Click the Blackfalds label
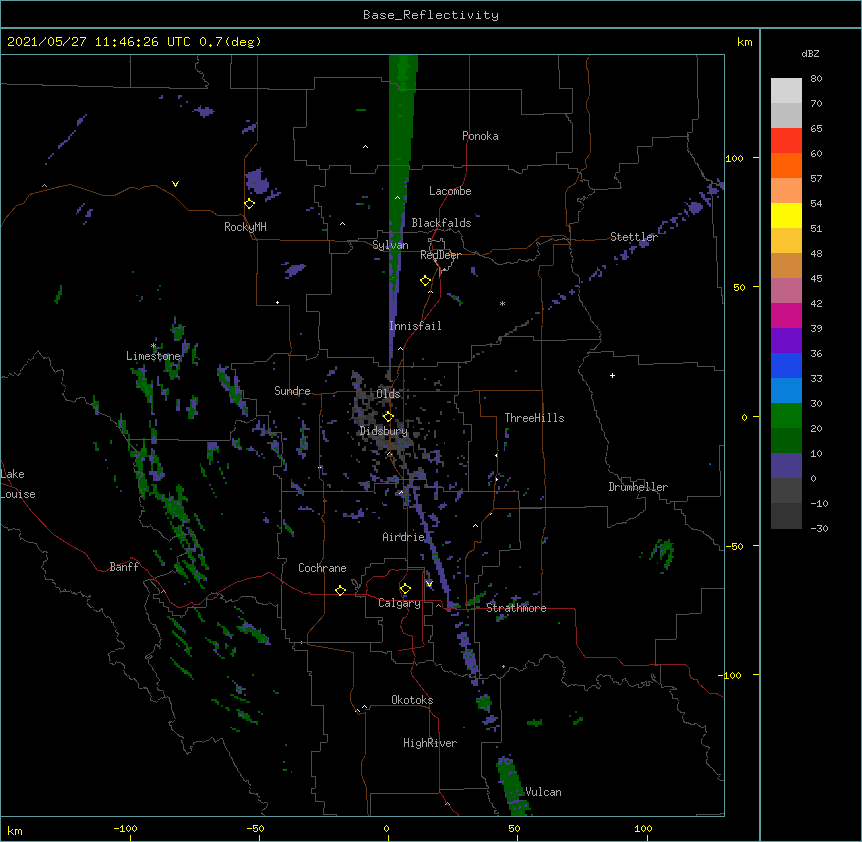The image size is (862, 842). tap(441, 223)
